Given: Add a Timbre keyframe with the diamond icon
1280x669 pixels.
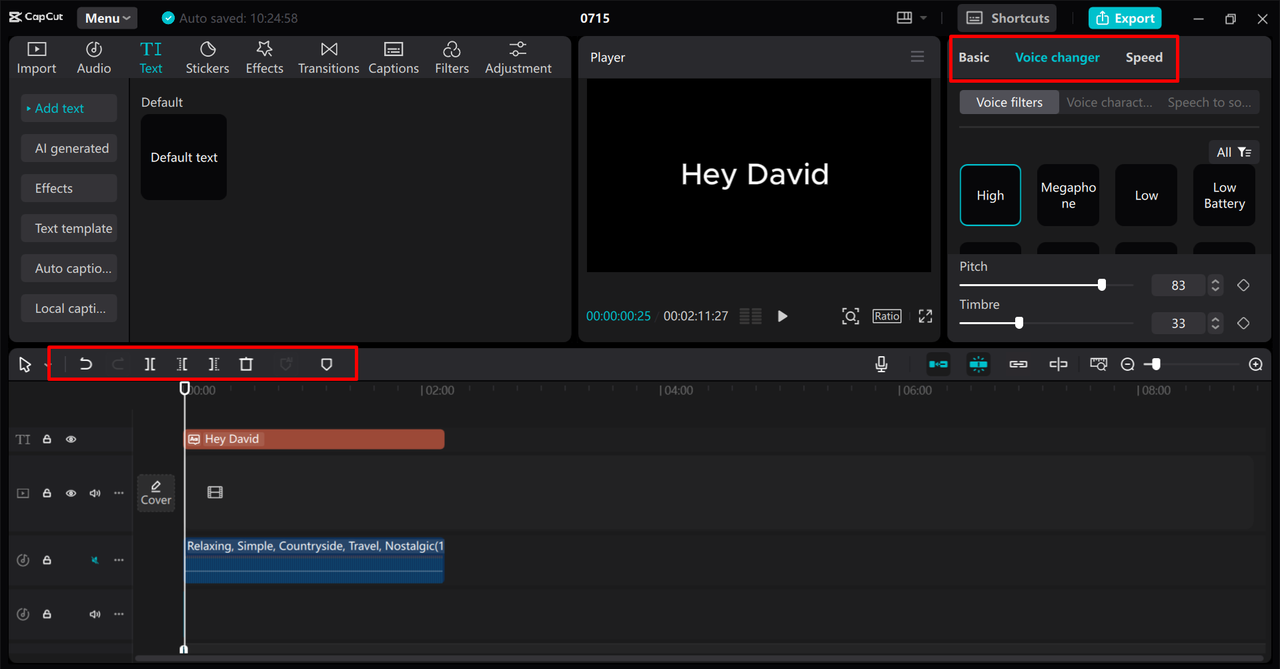Looking at the screenshot, I should 1244,323.
